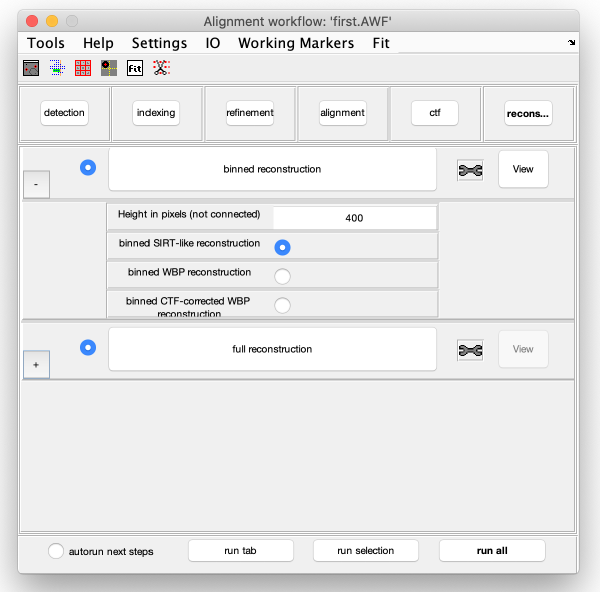This screenshot has width=600, height=592.
Task: Open binned reconstruction wrench settings
Action: coord(470,170)
